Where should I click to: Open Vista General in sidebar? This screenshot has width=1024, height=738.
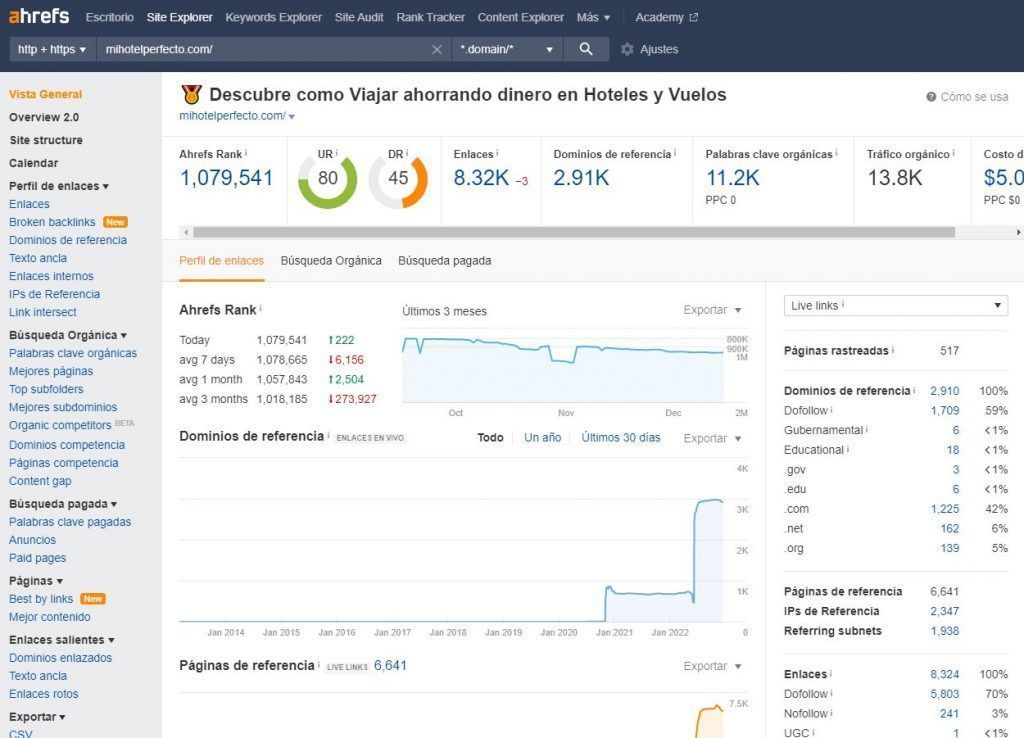(46, 94)
